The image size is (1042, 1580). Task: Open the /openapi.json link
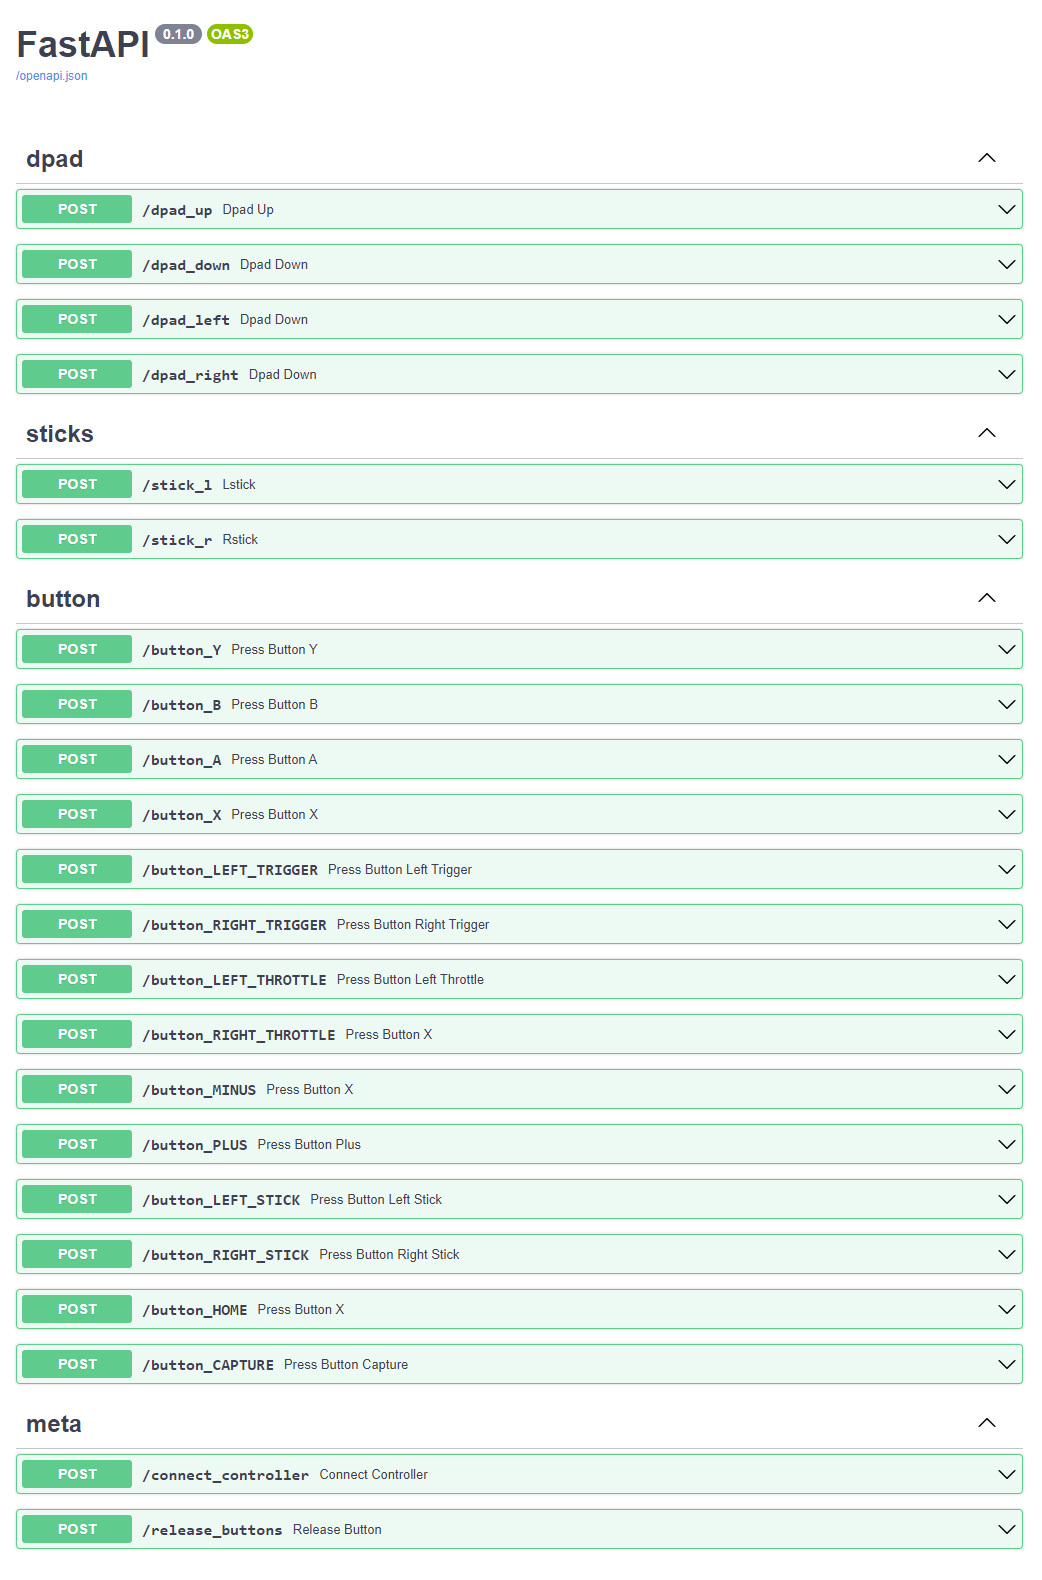tap(51, 76)
